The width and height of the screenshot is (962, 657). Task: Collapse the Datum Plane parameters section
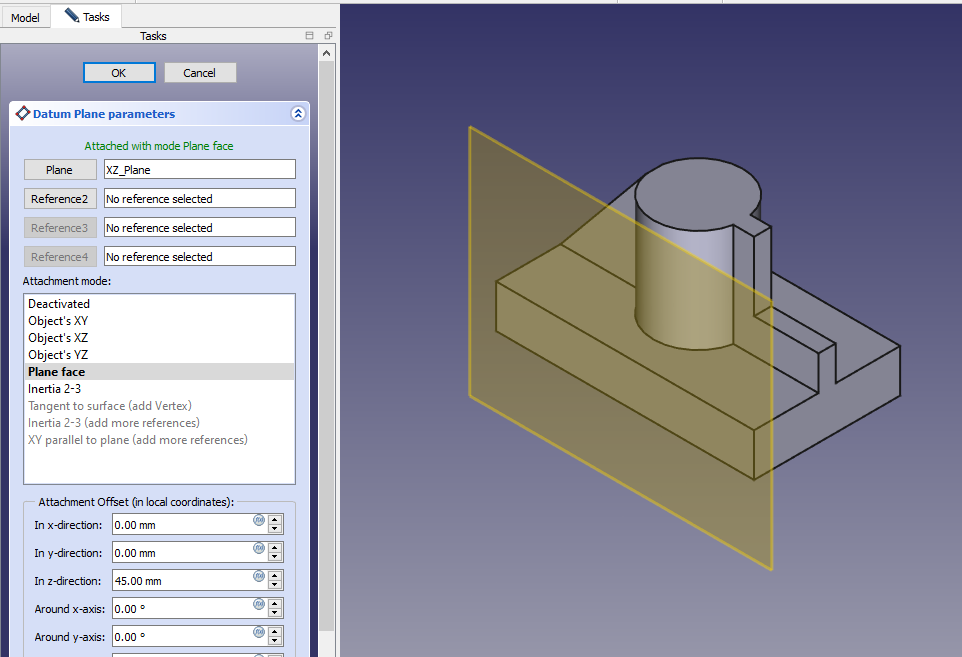(297, 114)
